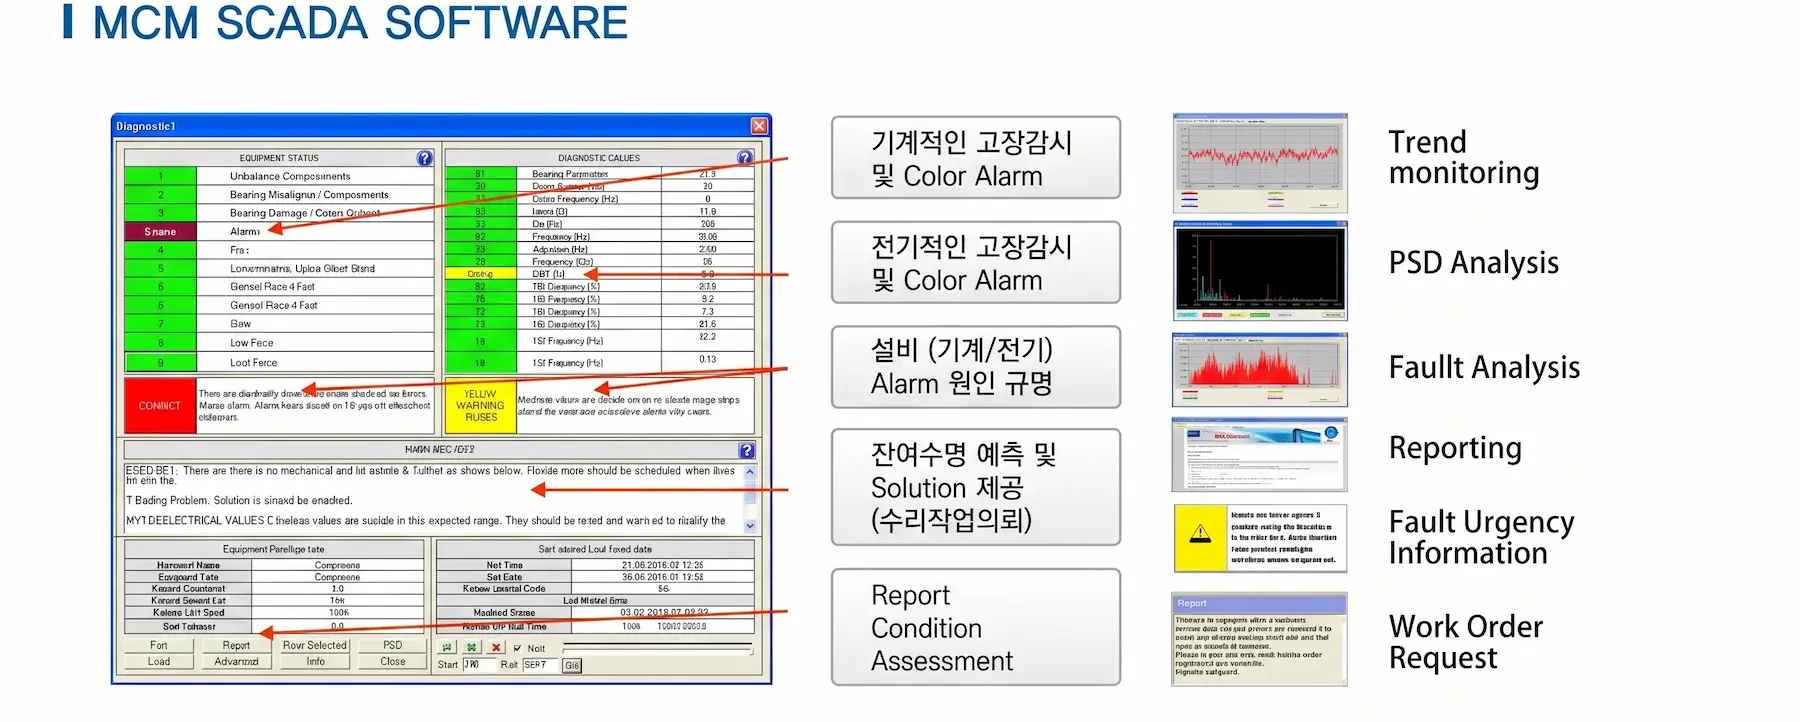Select the red CONNICT alarm block

tap(160, 406)
